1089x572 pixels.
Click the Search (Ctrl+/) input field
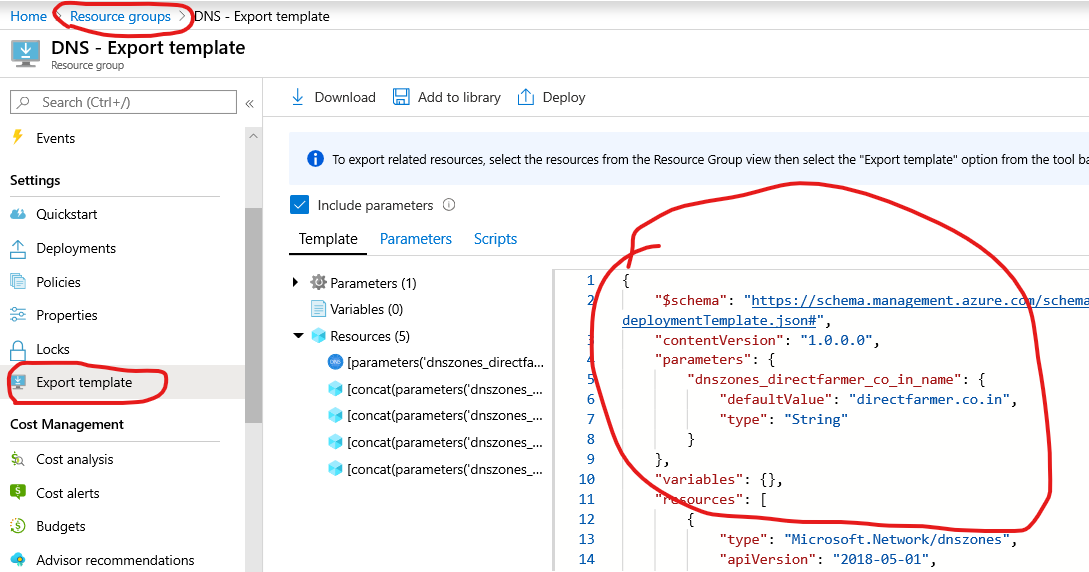click(x=124, y=102)
